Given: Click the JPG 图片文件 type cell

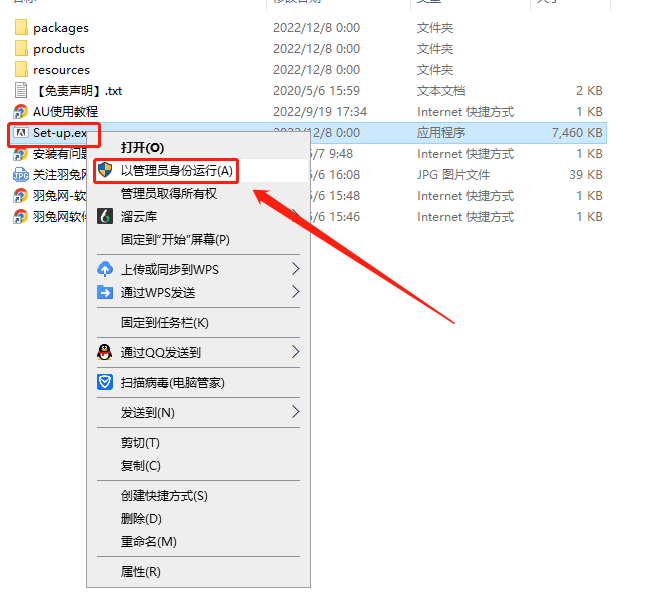Looking at the screenshot, I should coord(453,174).
